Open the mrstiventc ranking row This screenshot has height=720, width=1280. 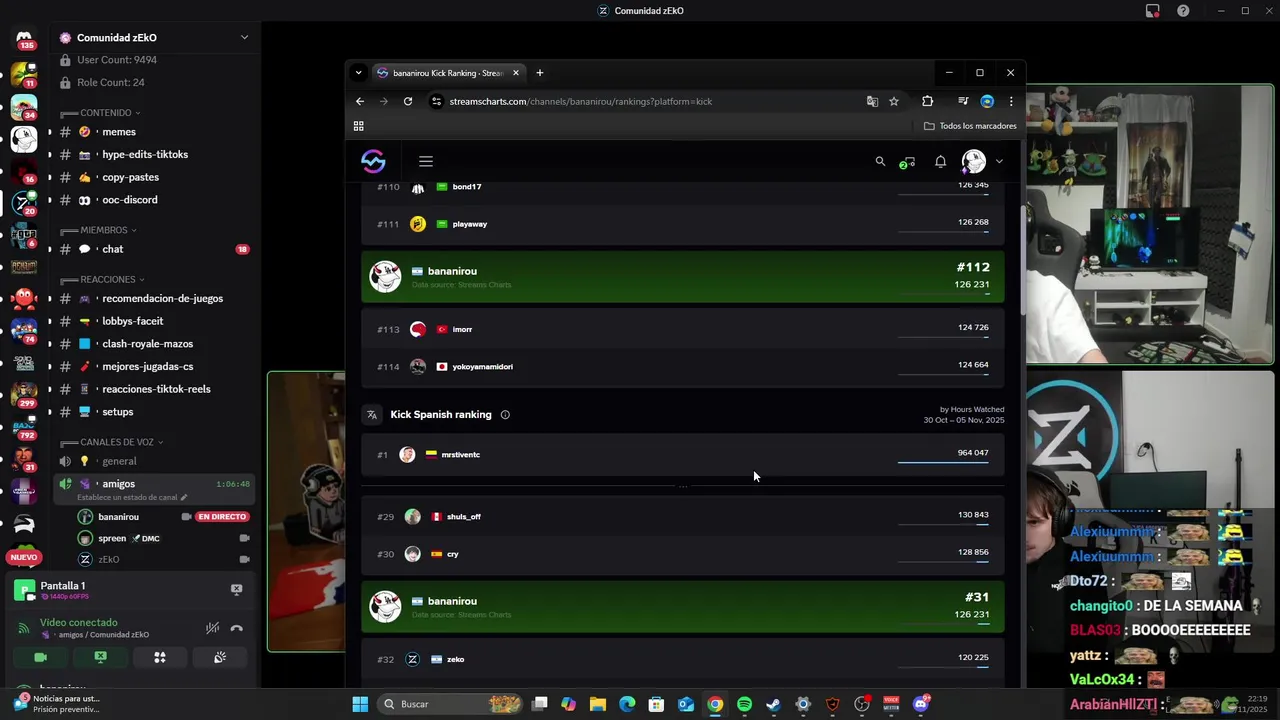(x=683, y=455)
